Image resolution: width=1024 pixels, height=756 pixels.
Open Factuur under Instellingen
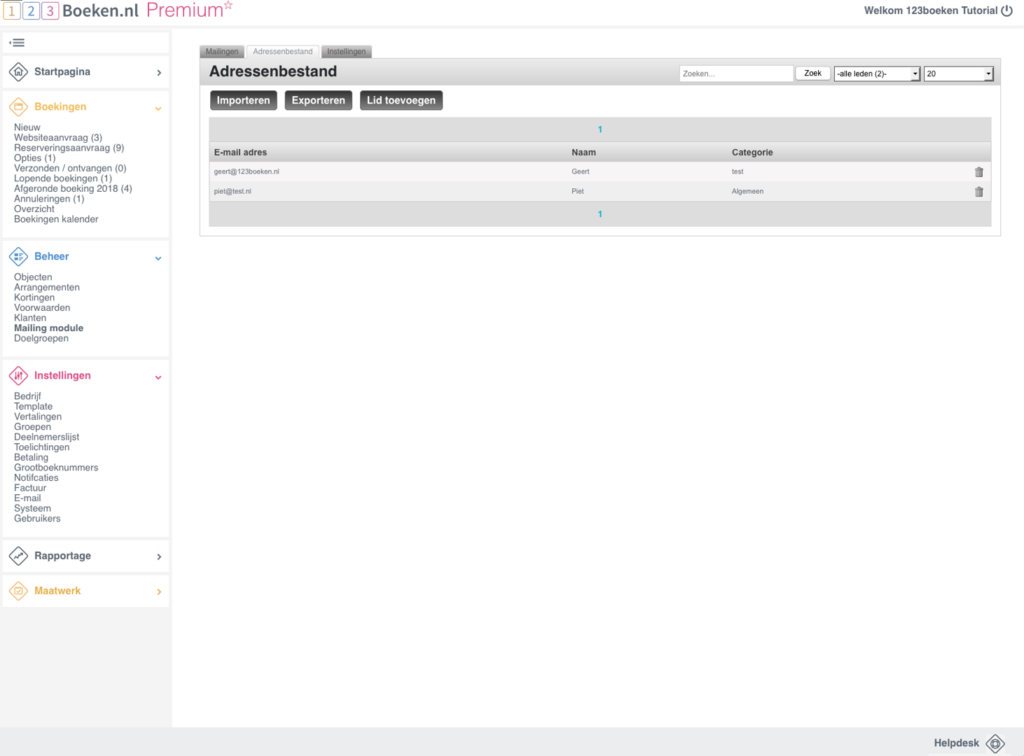coord(30,488)
